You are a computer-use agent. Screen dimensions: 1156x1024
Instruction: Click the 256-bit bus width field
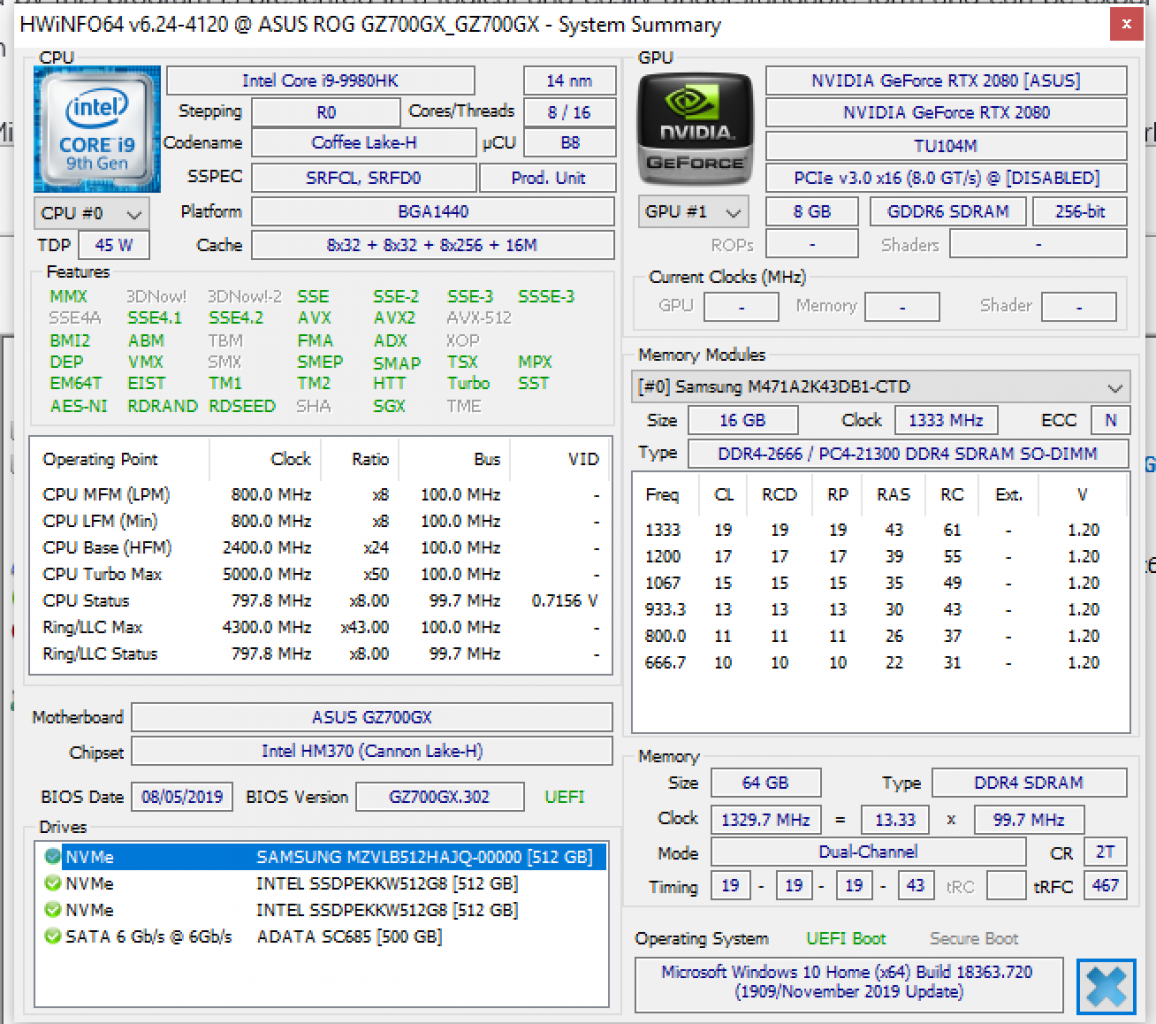[x=1079, y=212]
